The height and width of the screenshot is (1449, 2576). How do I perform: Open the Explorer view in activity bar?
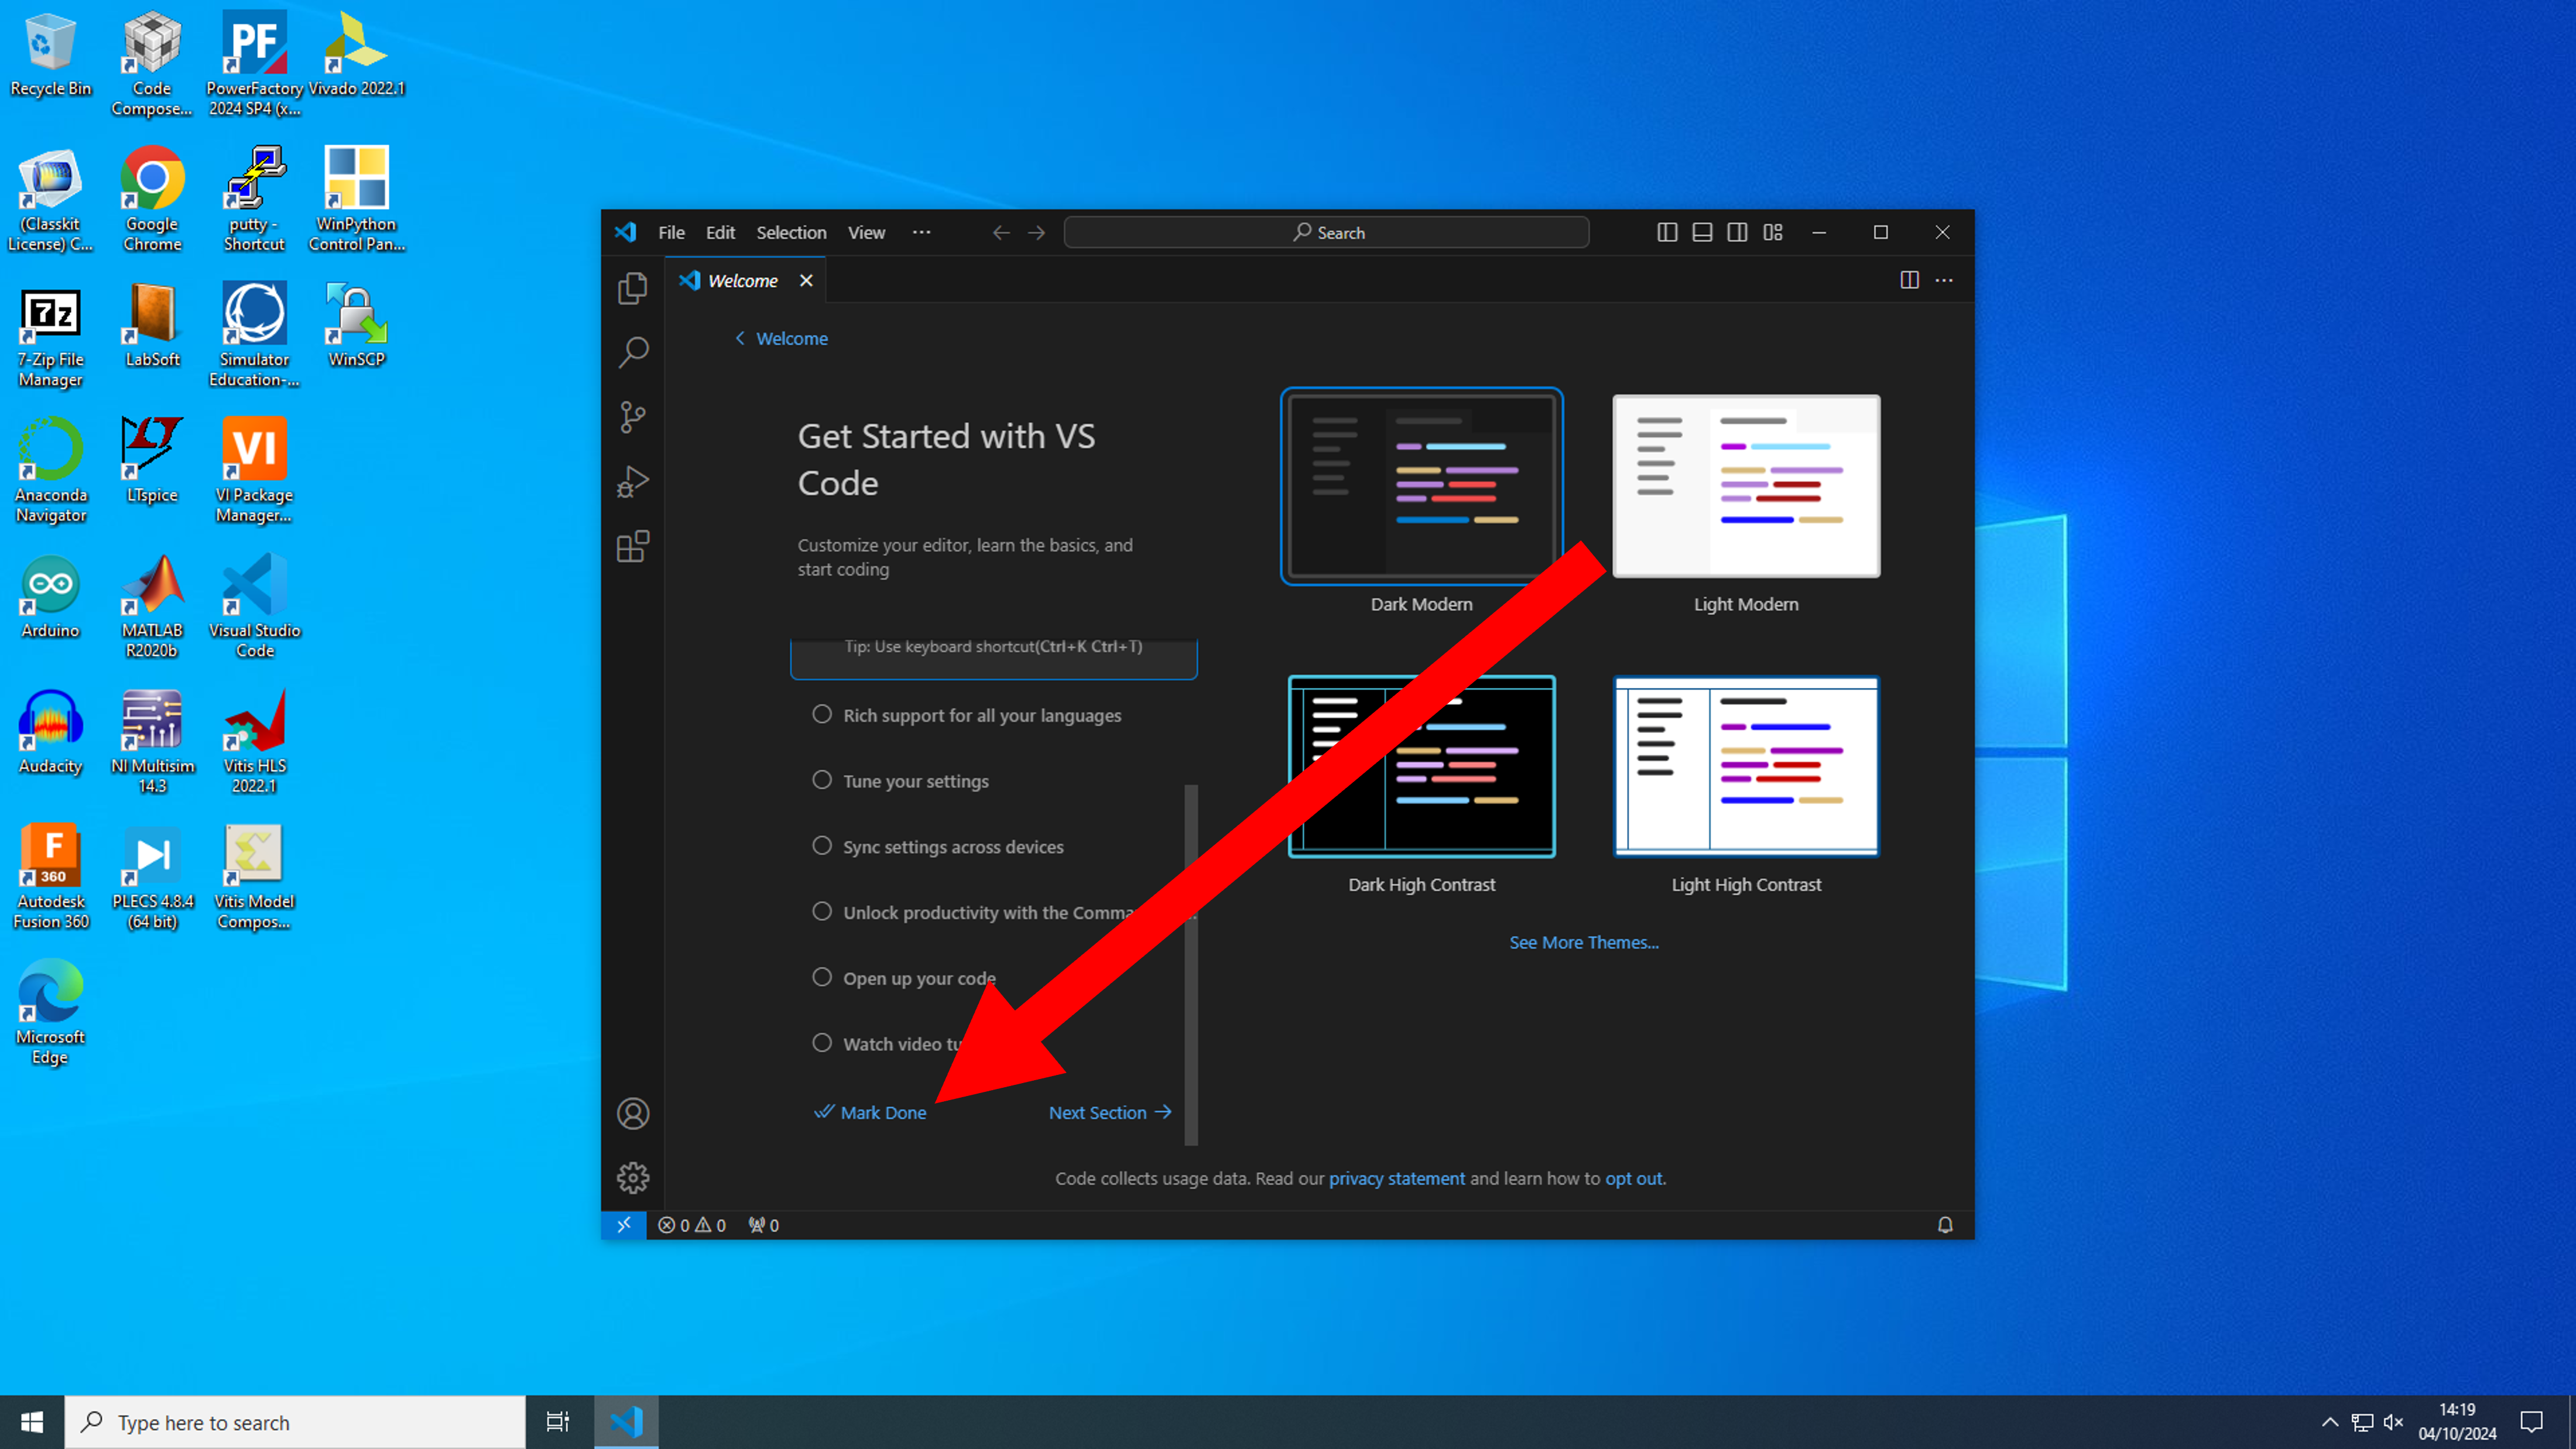point(632,288)
